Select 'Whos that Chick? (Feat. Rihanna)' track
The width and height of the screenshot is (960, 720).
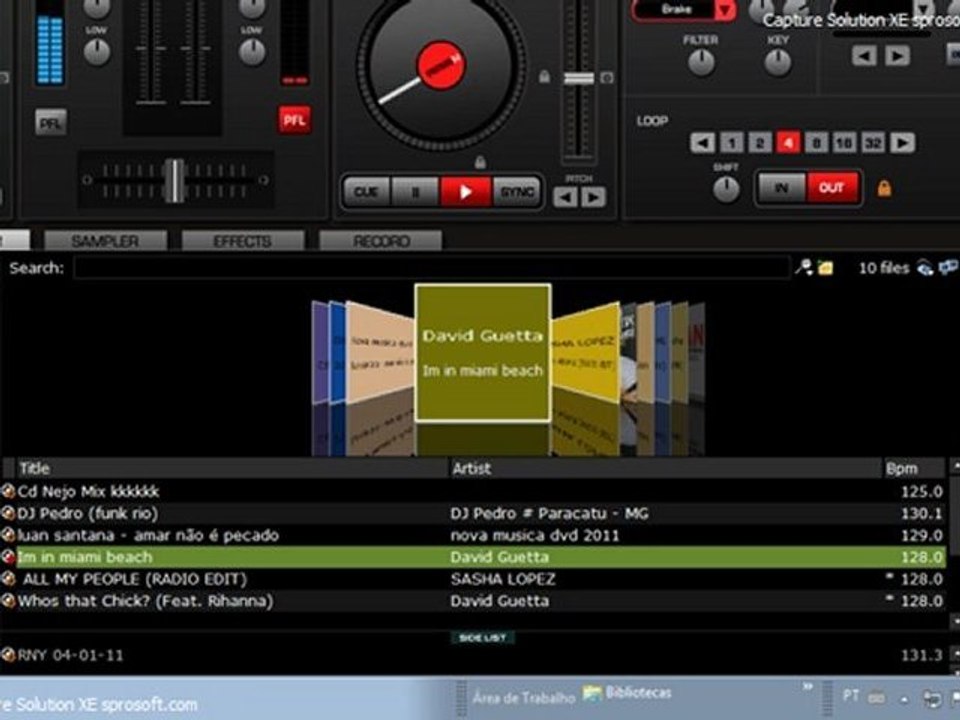point(473,601)
